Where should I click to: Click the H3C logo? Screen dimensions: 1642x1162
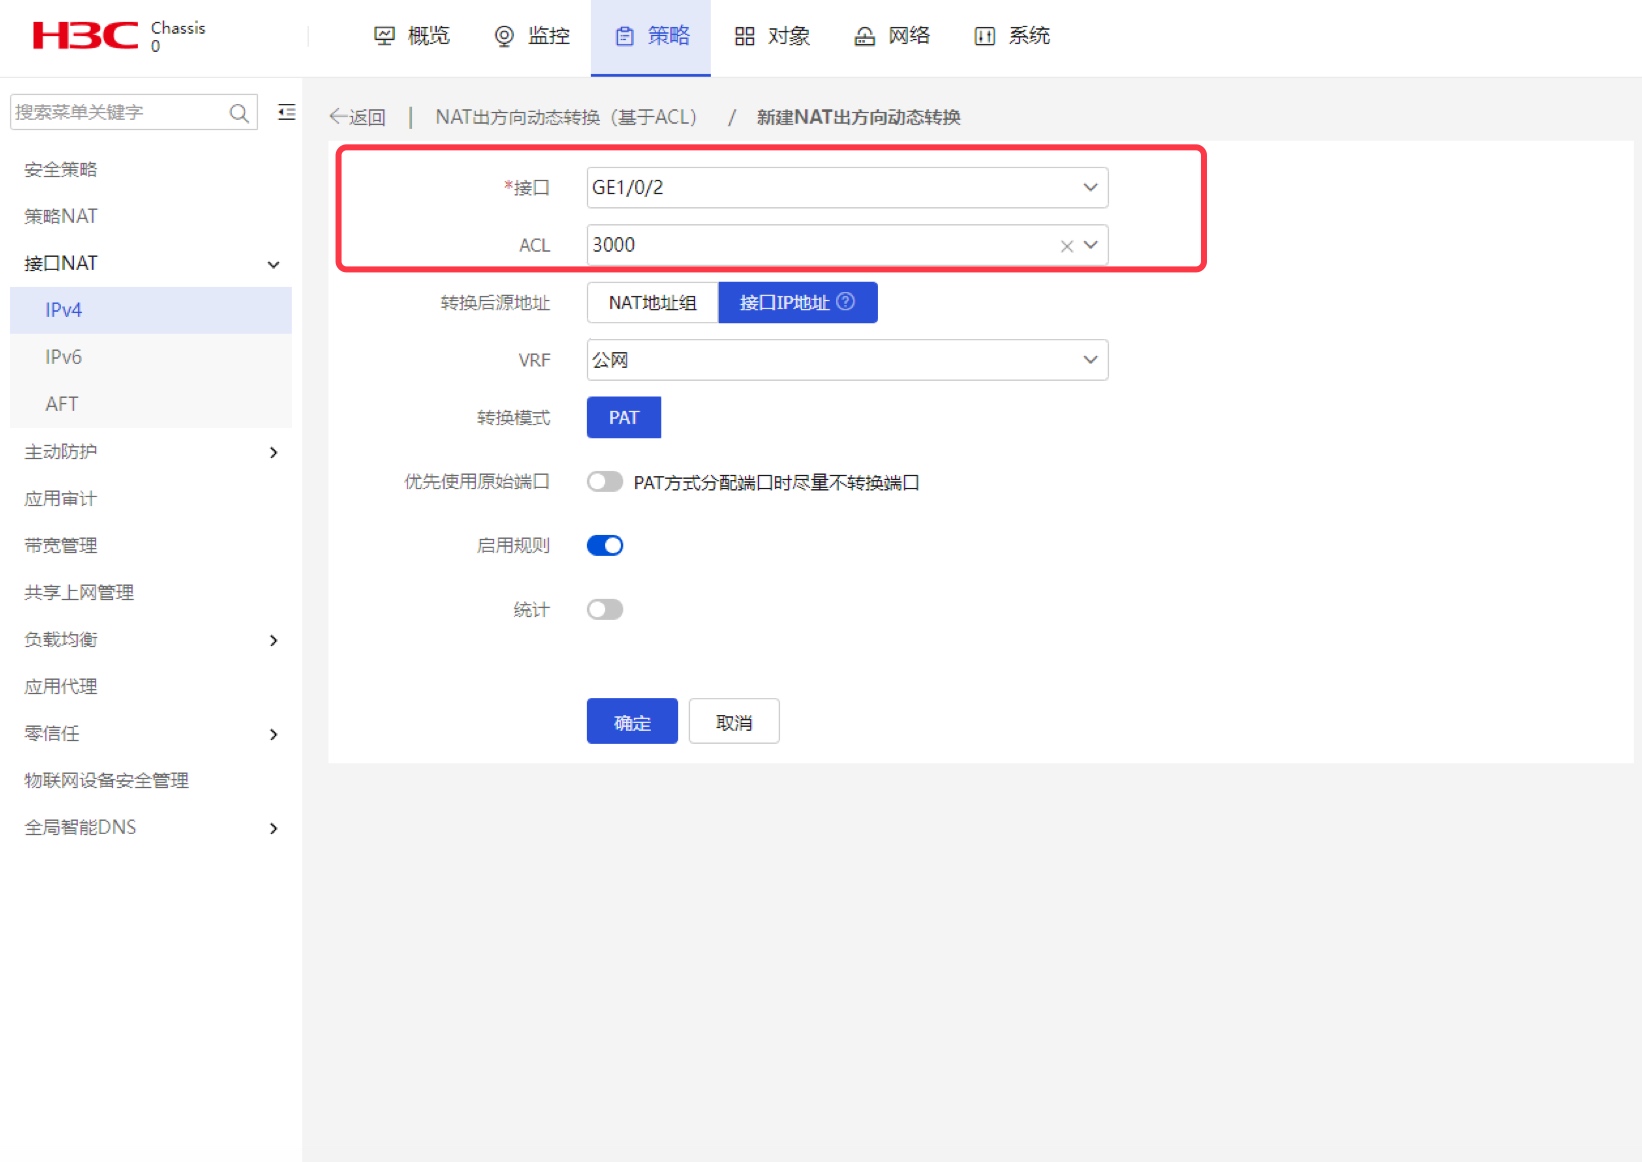85,36
